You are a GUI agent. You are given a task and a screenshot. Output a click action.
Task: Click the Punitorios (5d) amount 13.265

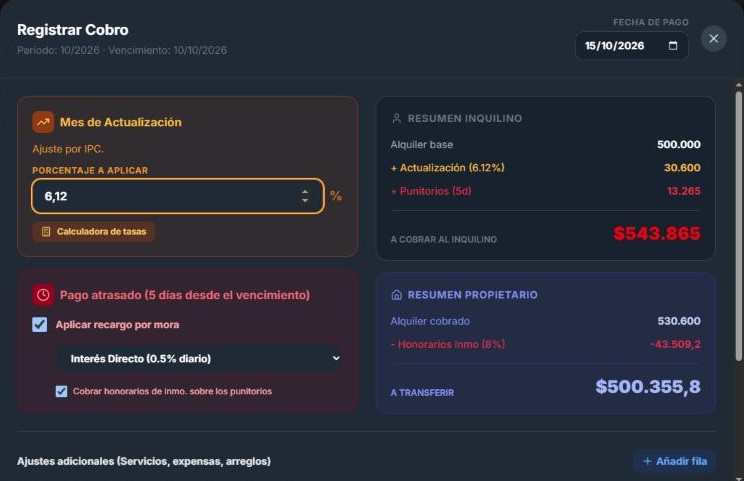point(684,191)
